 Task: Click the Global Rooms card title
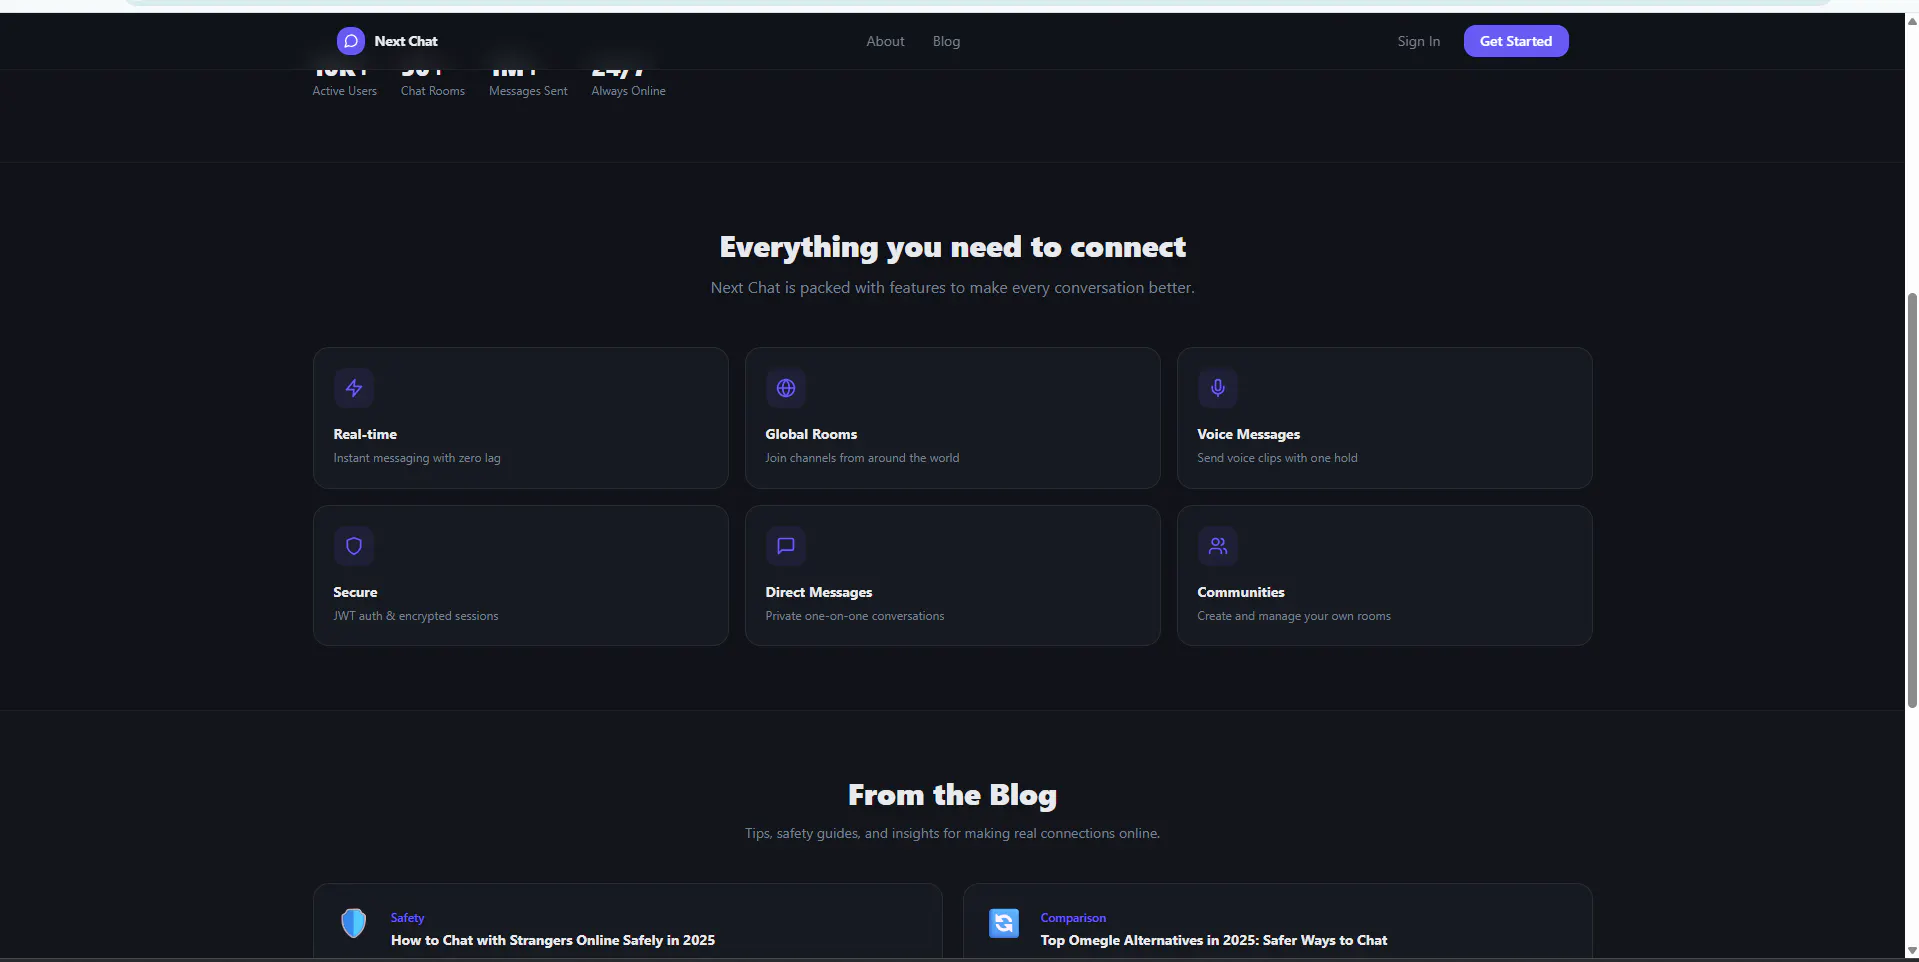click(x=811, y=434)
